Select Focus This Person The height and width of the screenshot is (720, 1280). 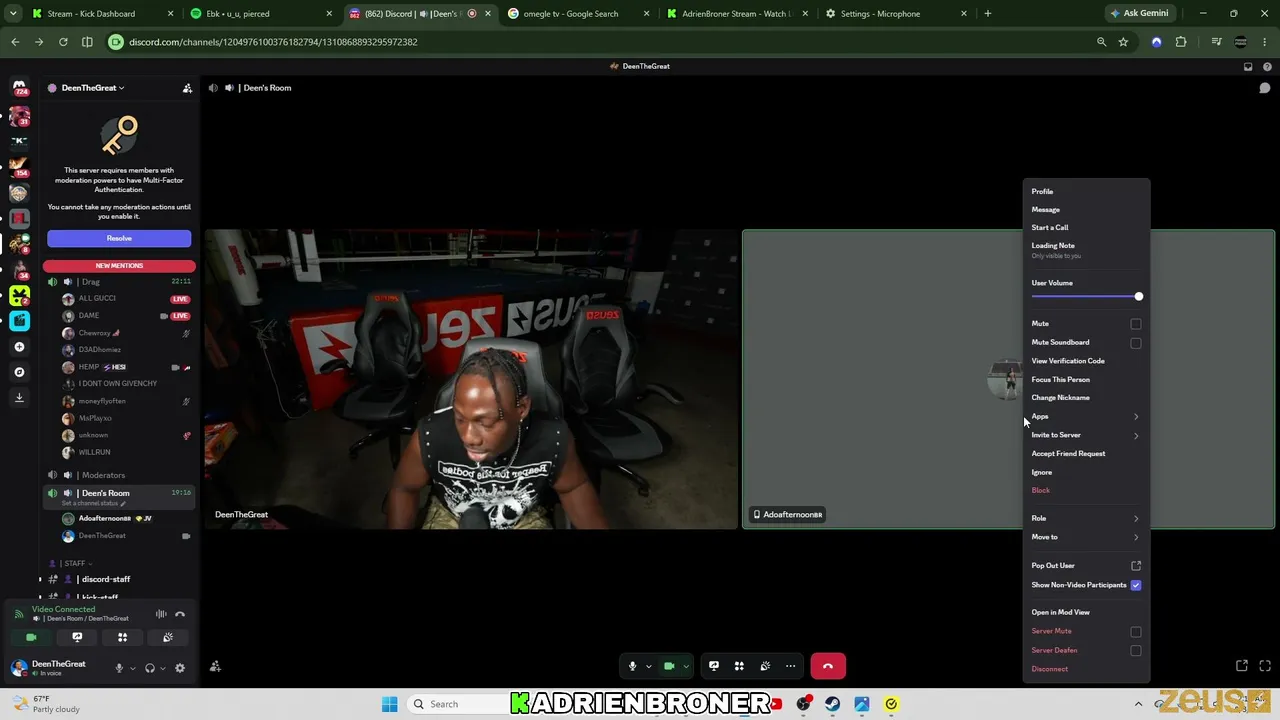pos(1086,380)
